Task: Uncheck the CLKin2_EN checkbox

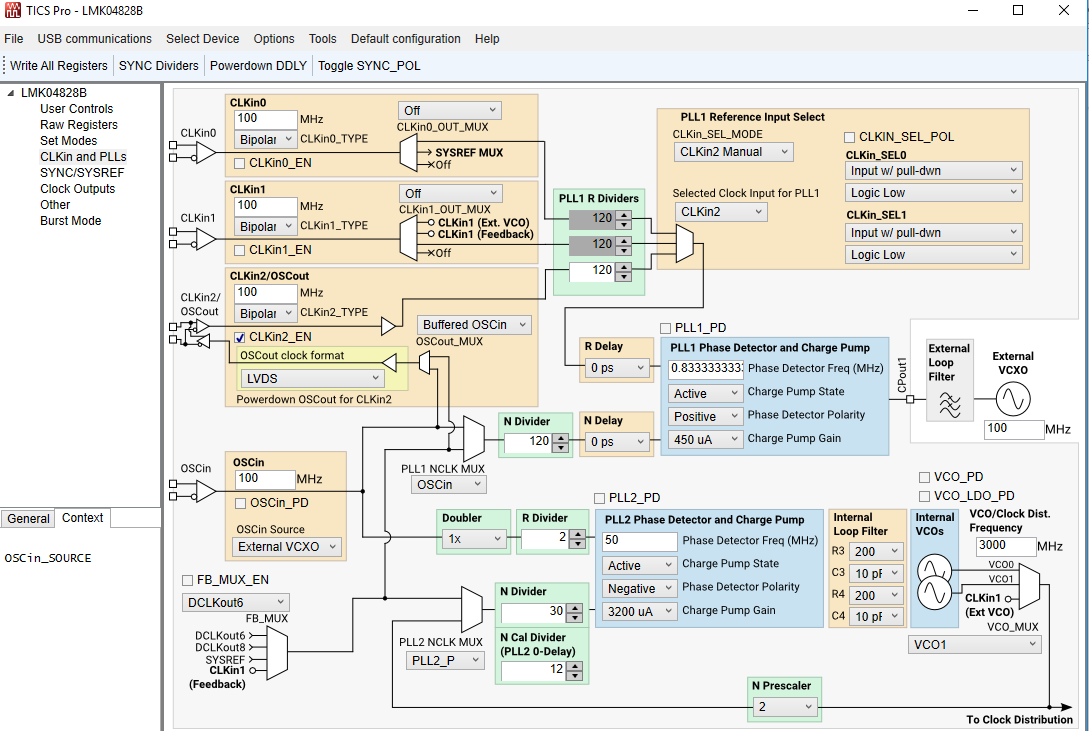Action: pos(240,337)
